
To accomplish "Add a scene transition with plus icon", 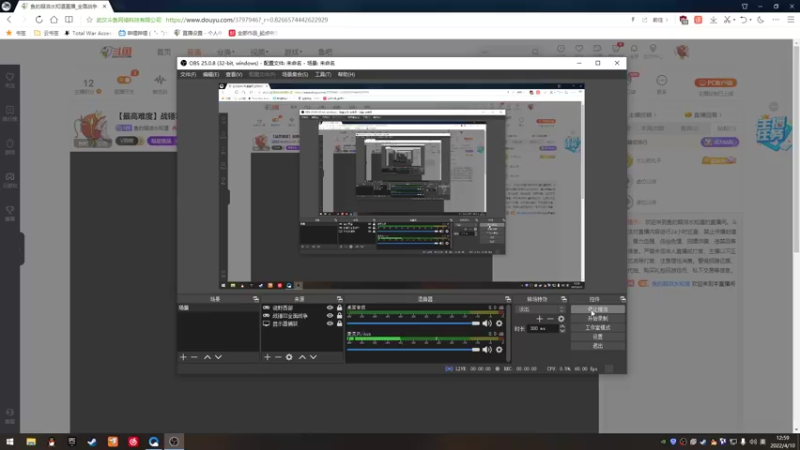I will (x=539, y=319).
